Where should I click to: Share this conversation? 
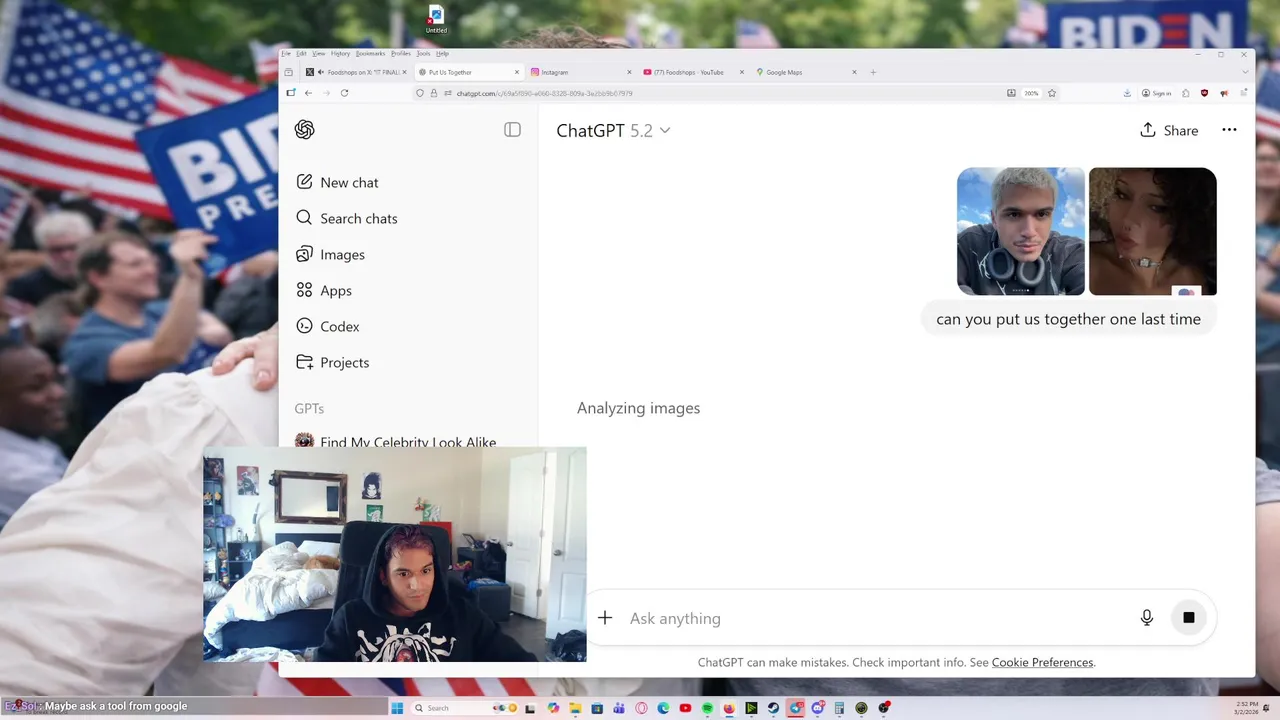click(x=1169, y=130)
